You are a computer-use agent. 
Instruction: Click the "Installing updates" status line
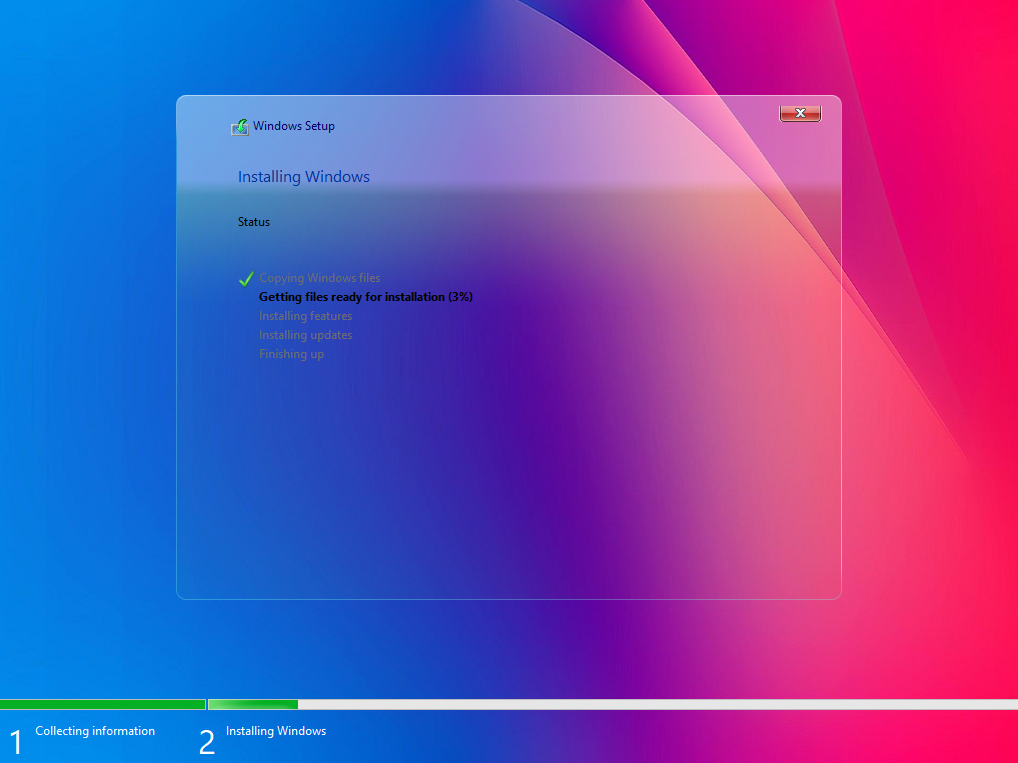point(305,335)
